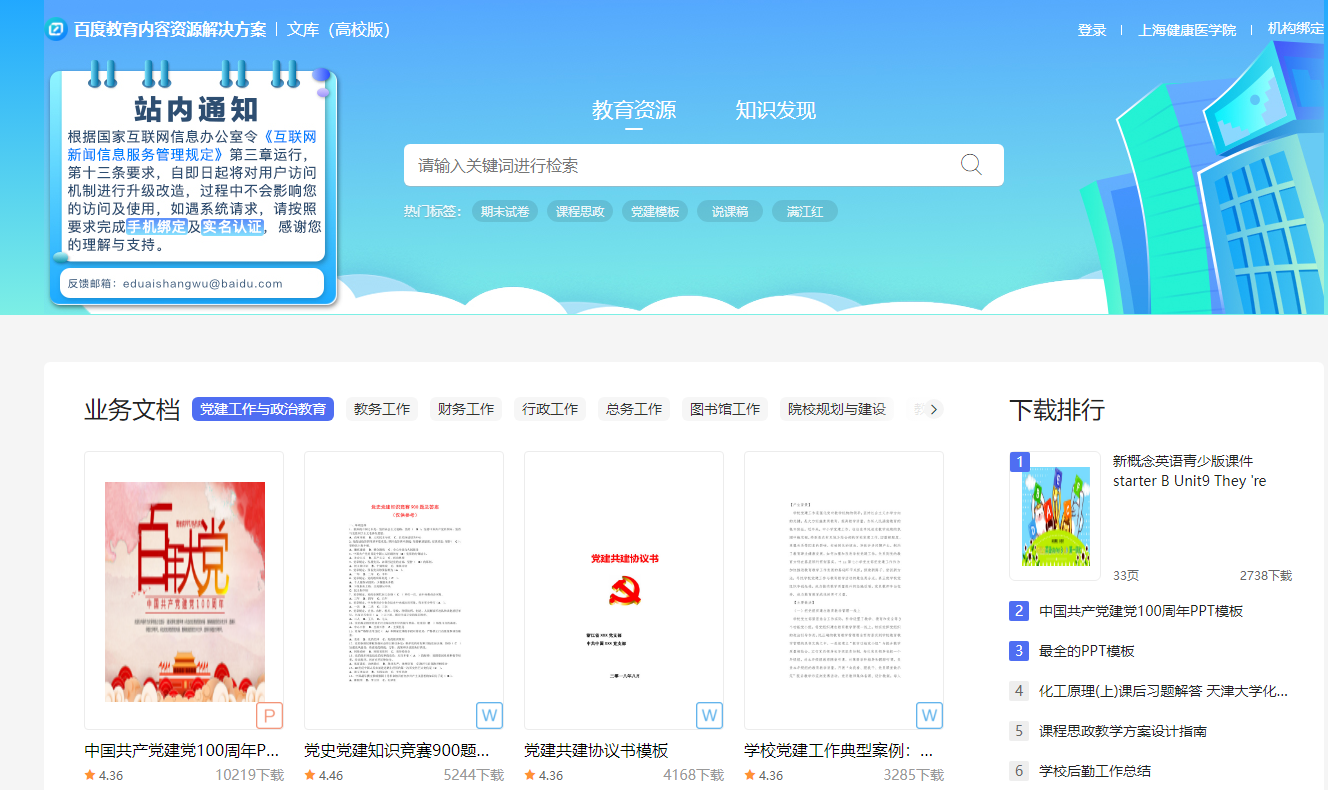Viewport: 1328px width, 790px height.
Task: Switch to the 知识发现 tab
Action: tap(775, 110)
